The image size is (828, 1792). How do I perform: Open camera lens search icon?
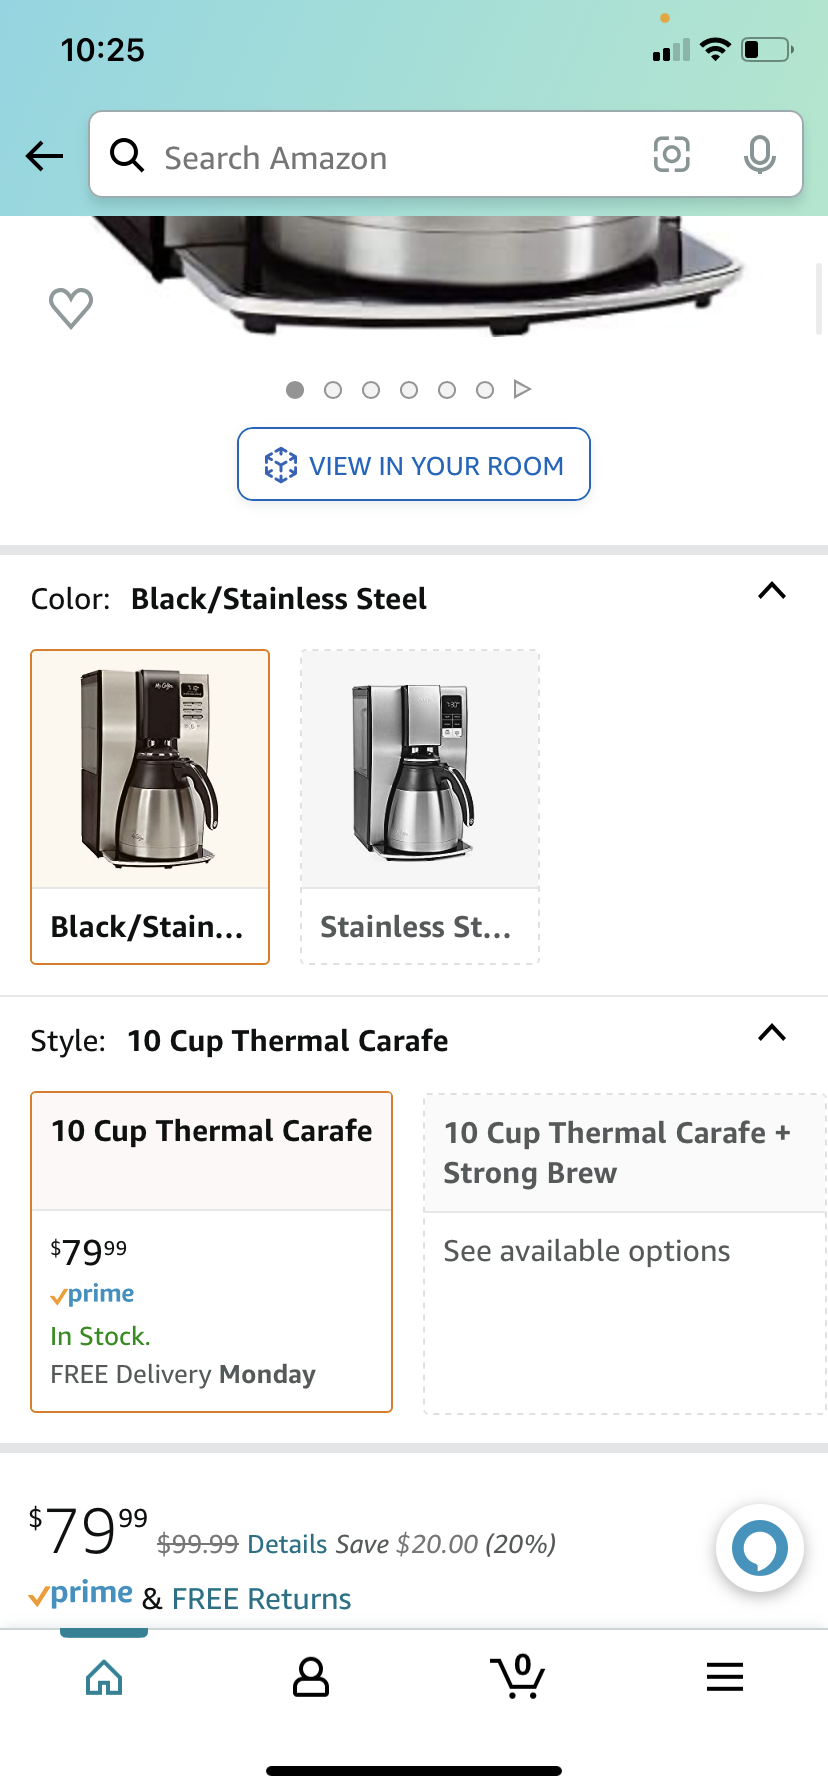click(671, 155)
